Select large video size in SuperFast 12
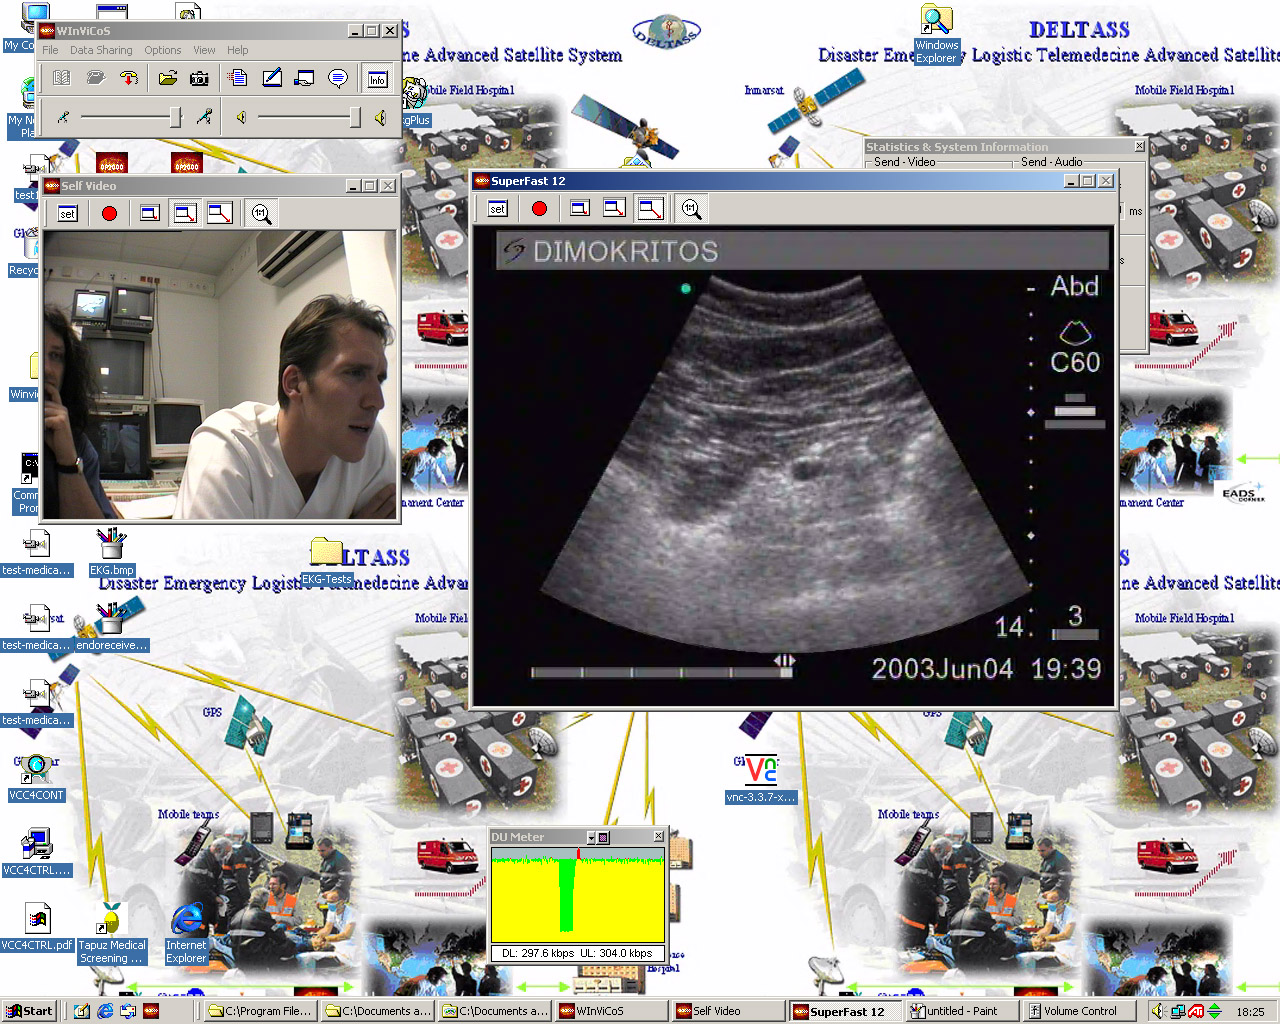 pyautogui.click(x=650, y=208)
